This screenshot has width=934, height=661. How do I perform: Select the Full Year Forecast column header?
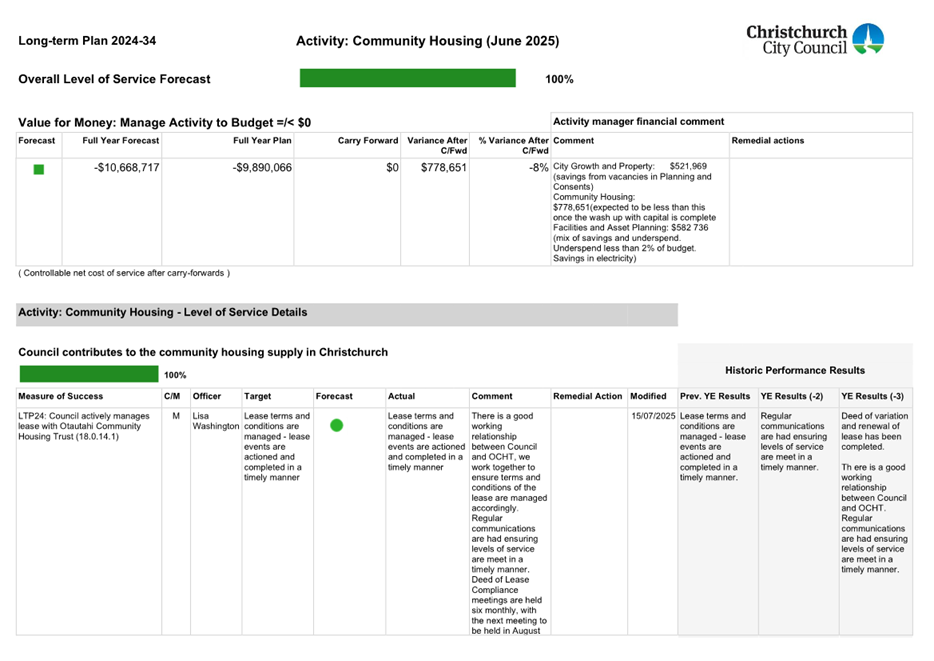pos(121,141)
